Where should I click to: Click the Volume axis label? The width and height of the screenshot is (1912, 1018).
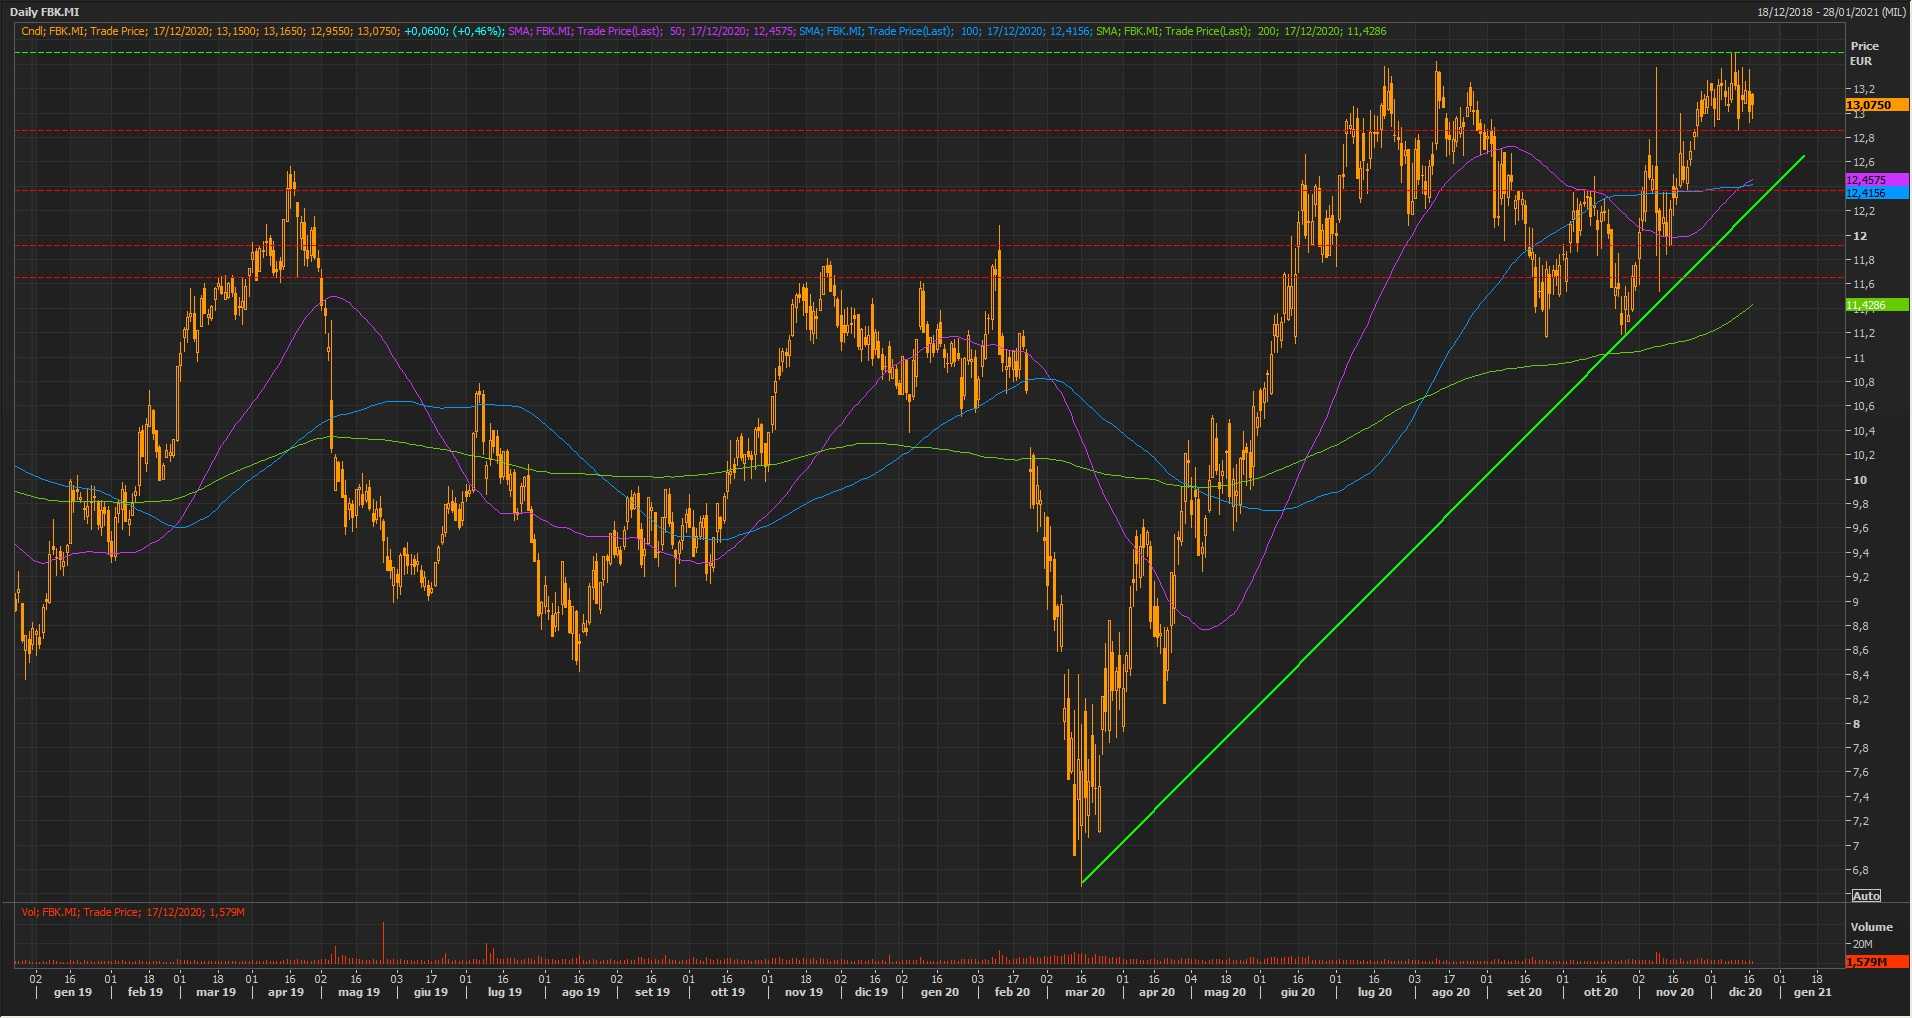(1871, 927)
